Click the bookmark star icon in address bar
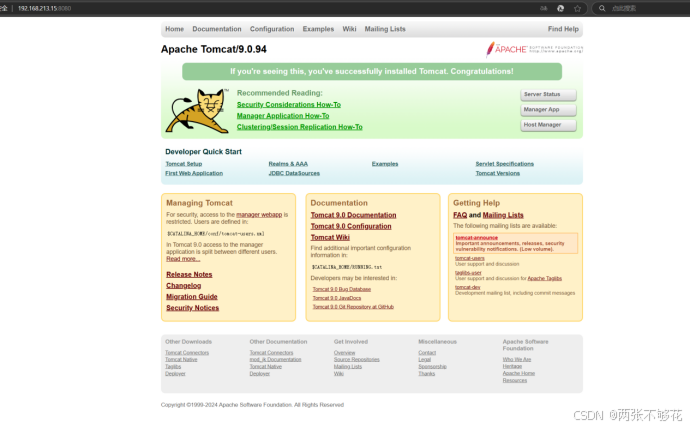 click(577, 8)
